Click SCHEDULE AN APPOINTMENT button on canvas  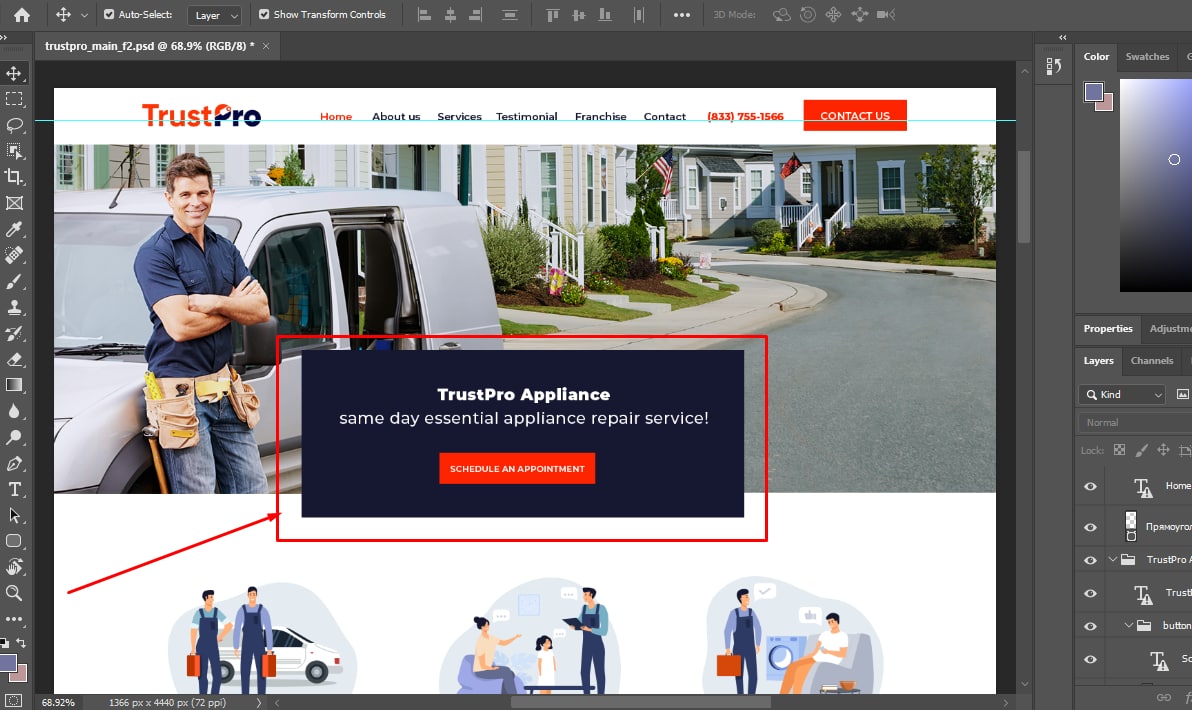(x=517, y=469)
